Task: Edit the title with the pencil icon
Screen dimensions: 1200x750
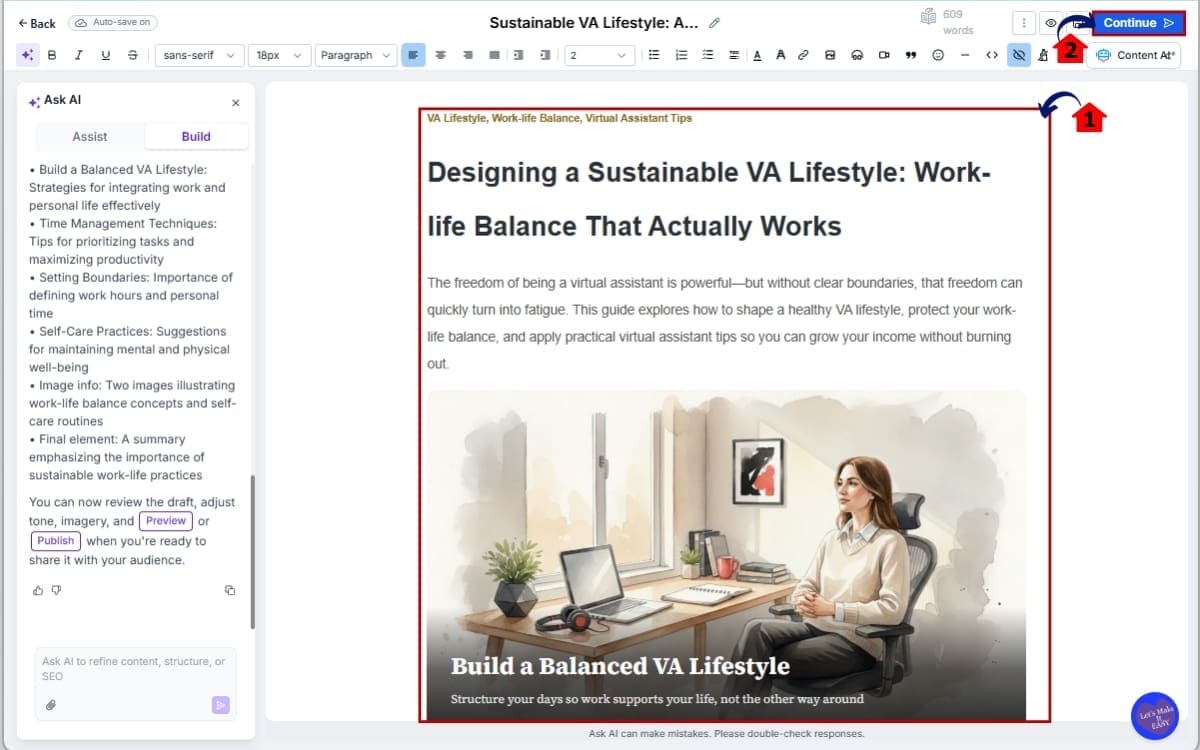Action: pyautogui.click(x=714, y=23)
